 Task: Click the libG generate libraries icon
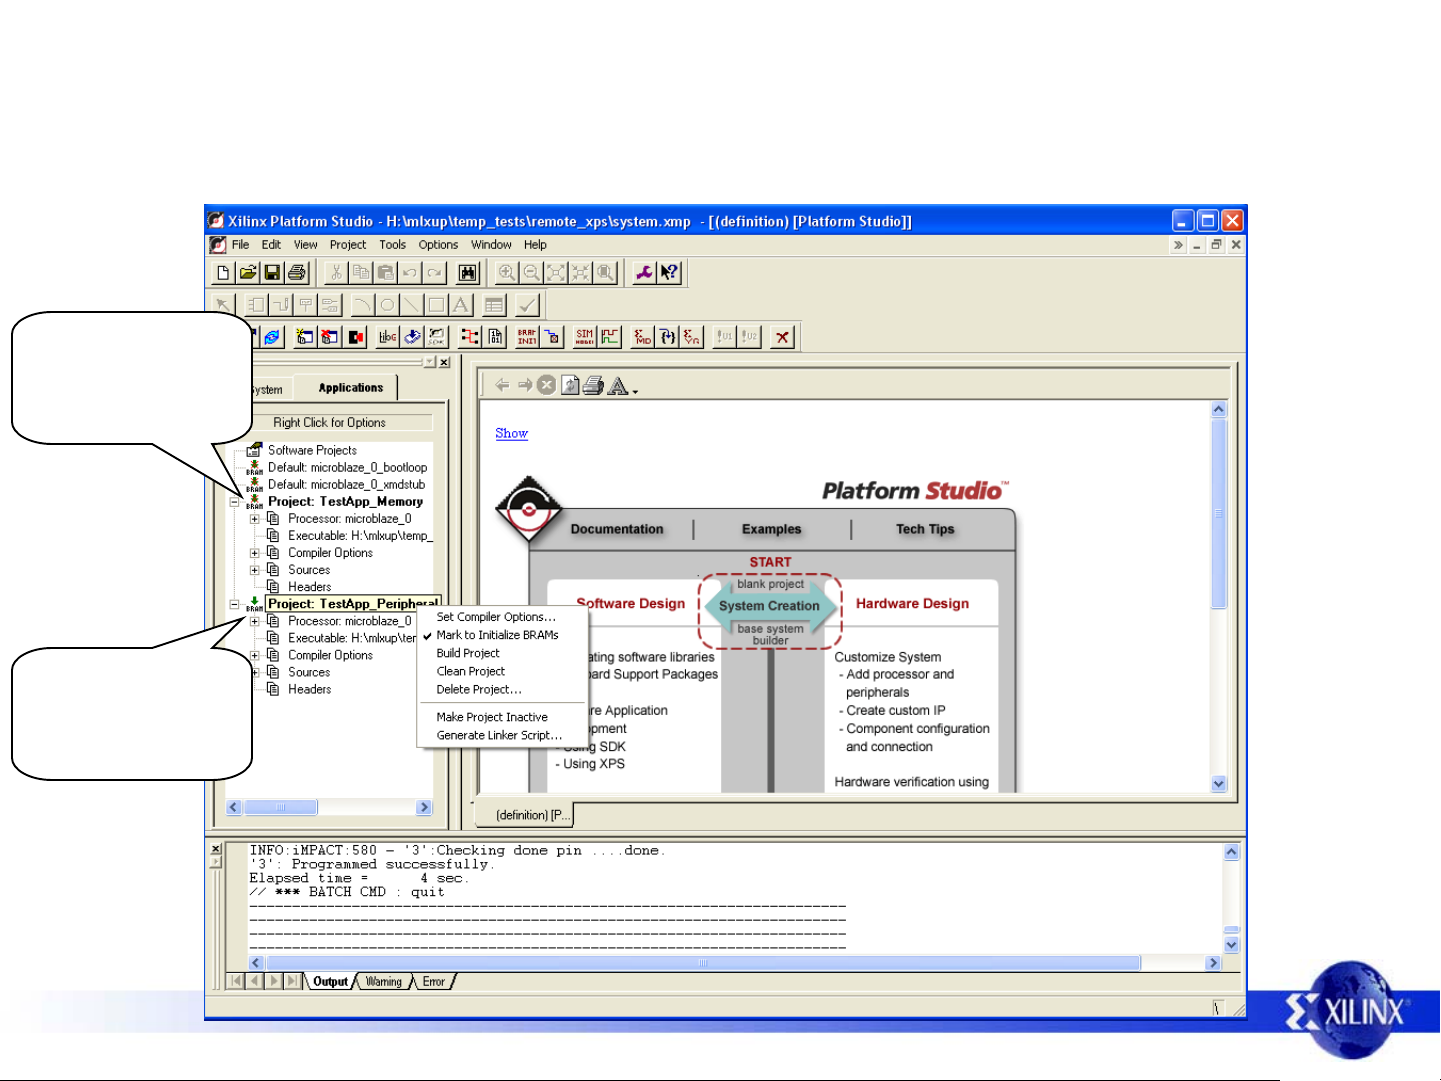coord(387,337)
